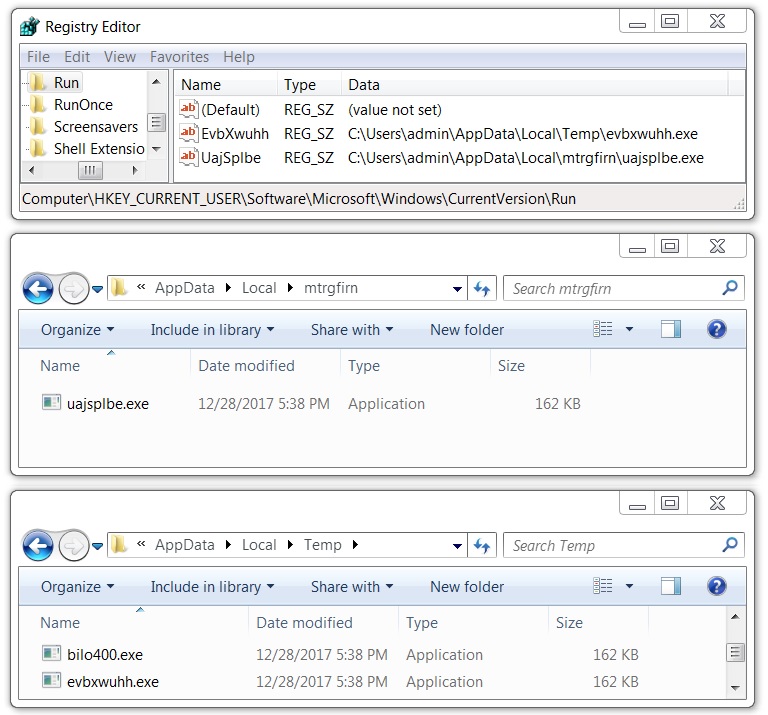Image resolution: width=768 pixels, height=715 pixels.
Task: Open more view options arrow in mtrgfirn window
Action: (629, 329)
